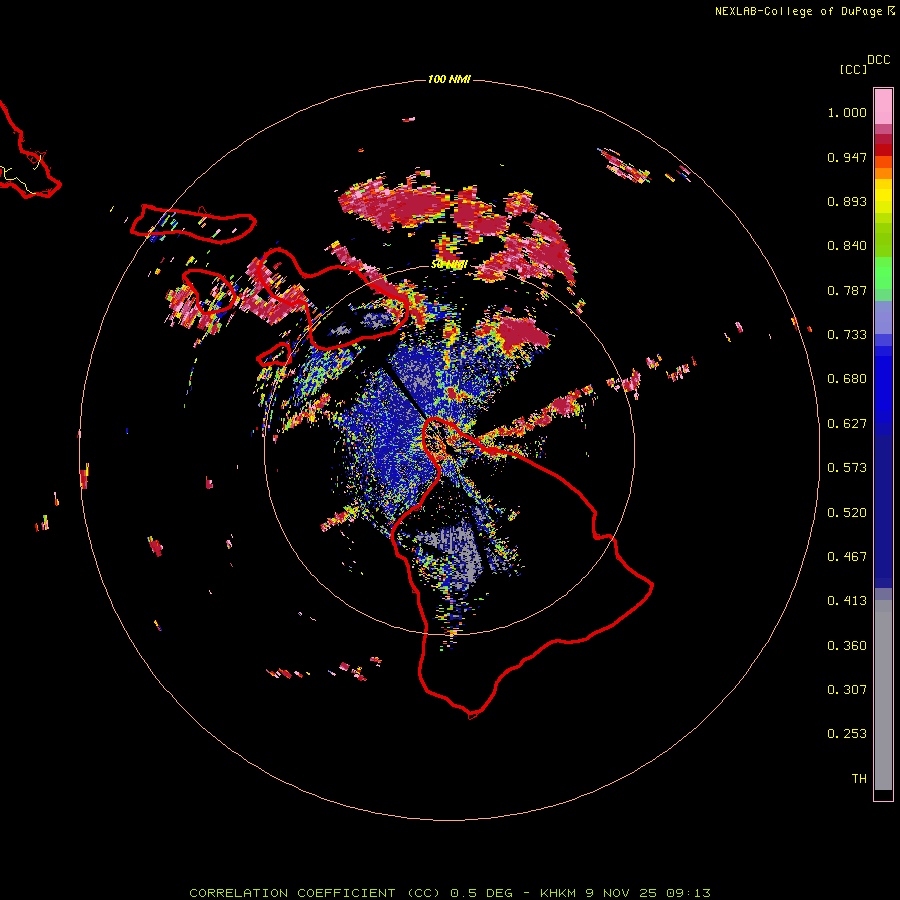Click the 0.680 scale value

847,379
